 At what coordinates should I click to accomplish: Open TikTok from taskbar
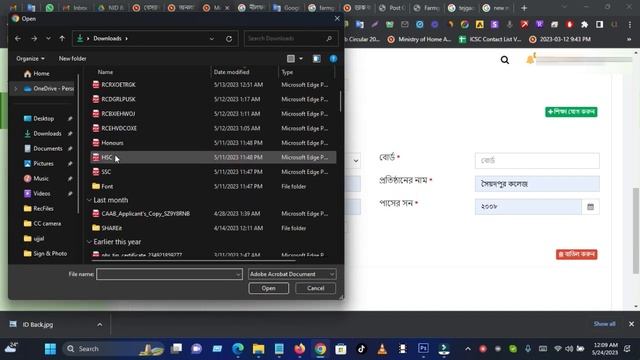click(361, 349)
